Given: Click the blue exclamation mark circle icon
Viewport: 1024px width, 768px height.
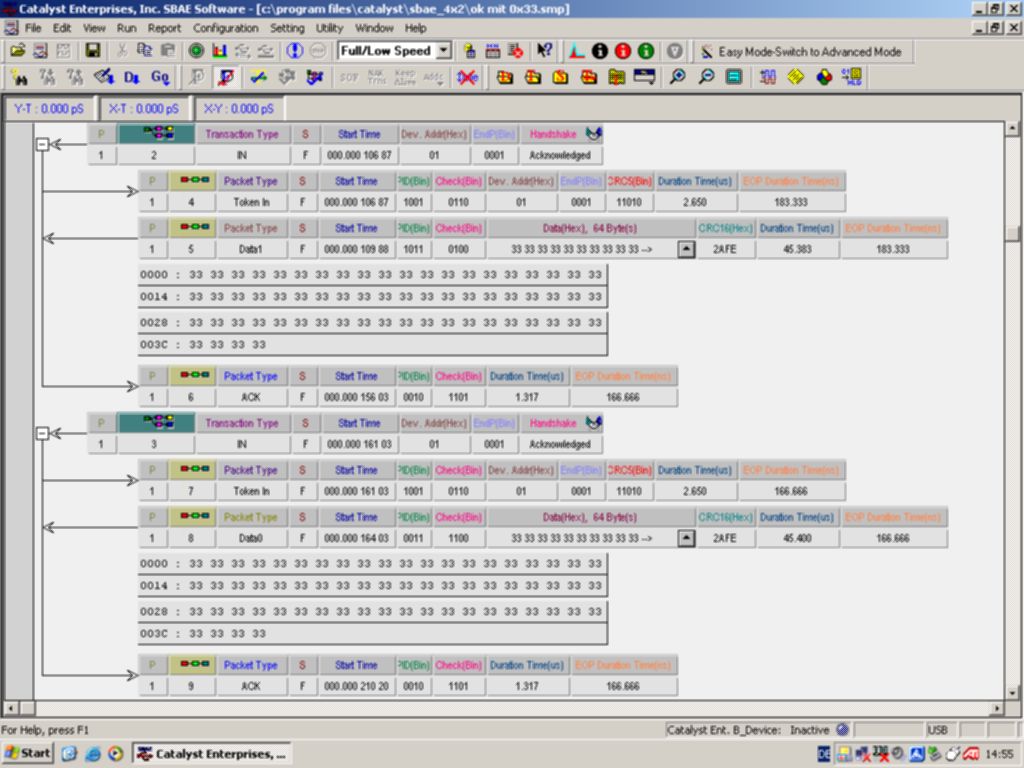Looking at the screenshot, I should 295,50.
